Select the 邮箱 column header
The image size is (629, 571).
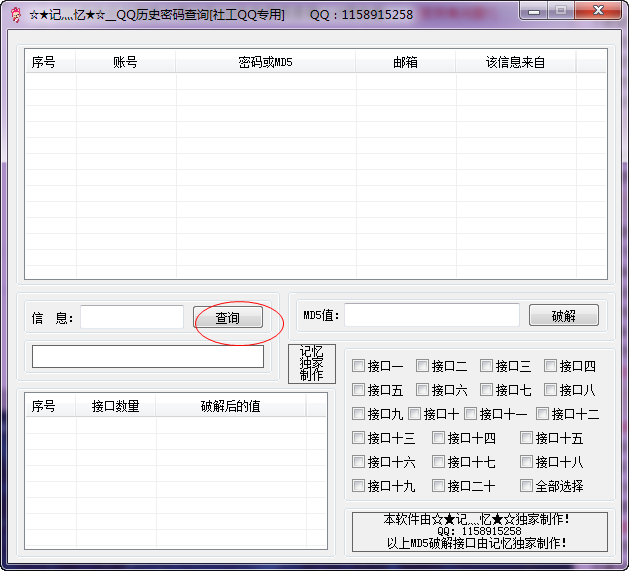pos(405,62)
